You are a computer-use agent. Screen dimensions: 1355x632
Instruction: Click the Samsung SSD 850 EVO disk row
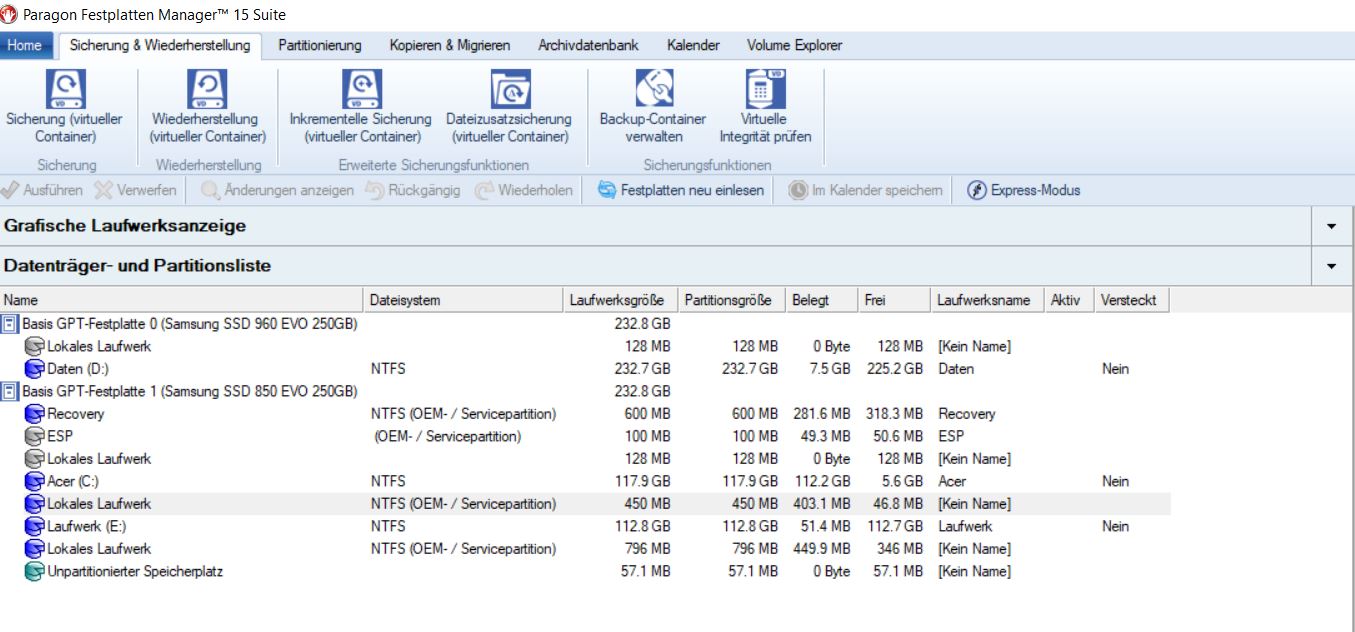[x=585, y=391]
